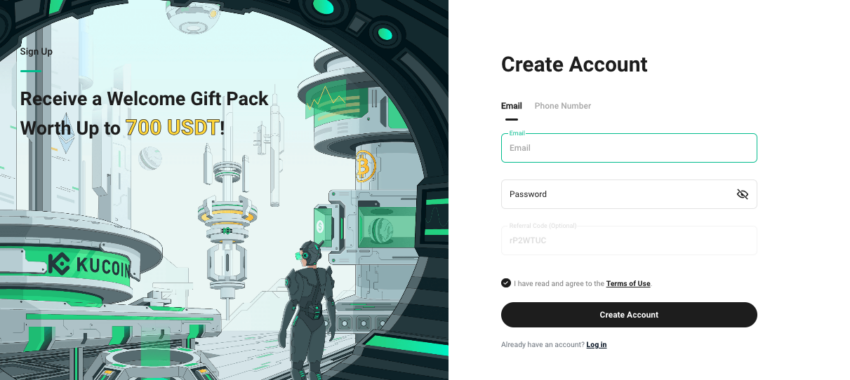Click the Sign Up label at top left
The image size is (850, 380).
pyautogui.click(x=36, y=51)
